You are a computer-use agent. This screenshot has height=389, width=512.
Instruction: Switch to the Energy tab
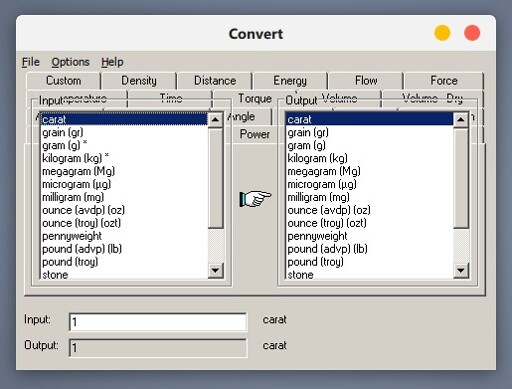[290, 81]
